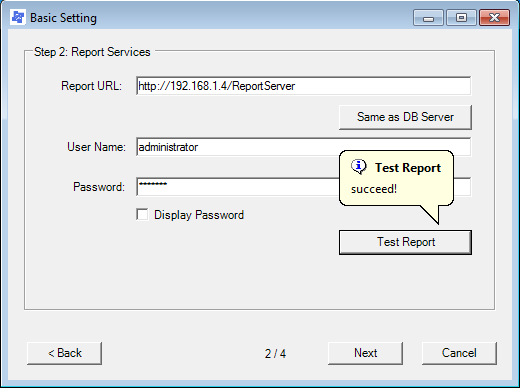Screen dimensions: 520x388
Task: Go to previous step with Back button
Action: tap(64, 353)
